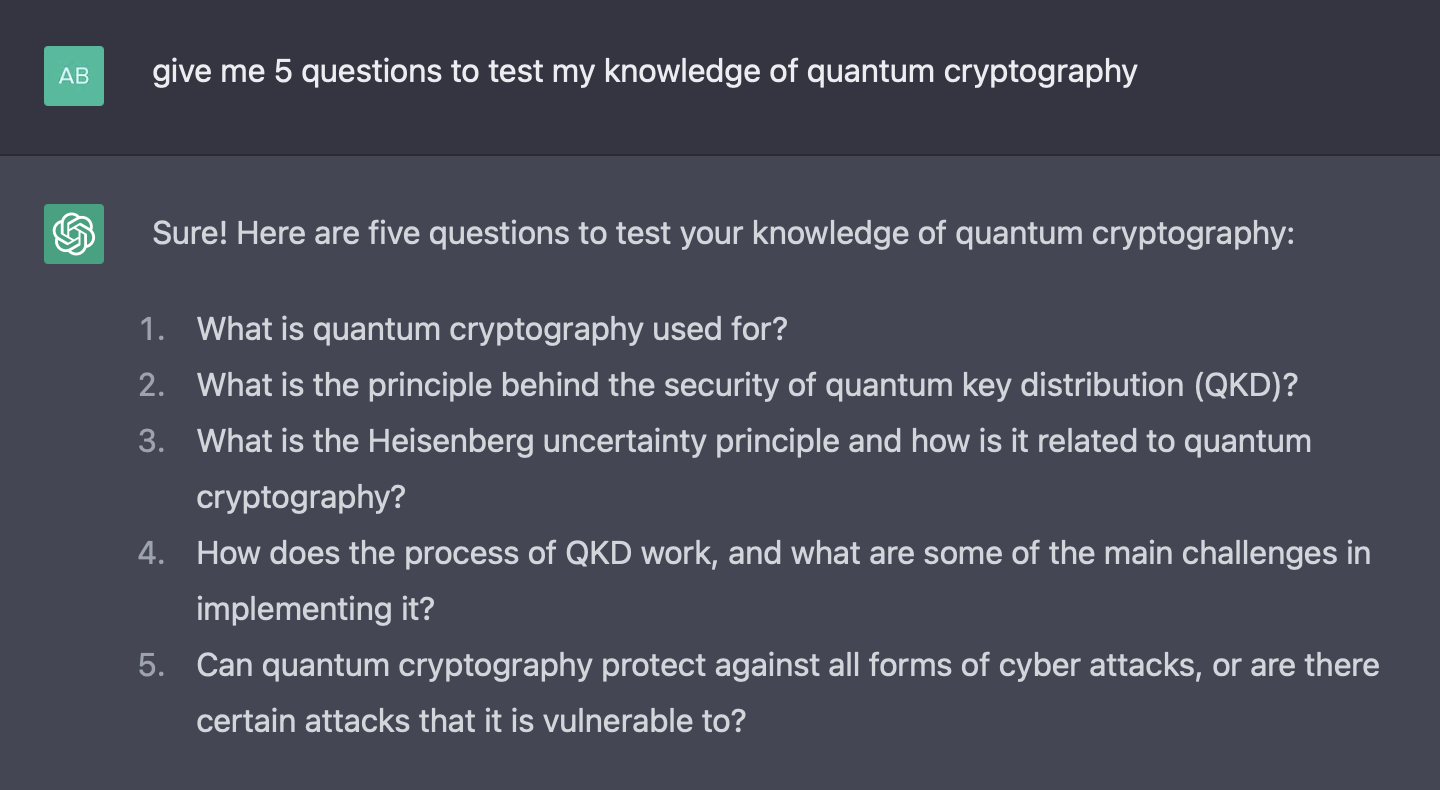Click the ChatGPT logo avatar icon

74,234
